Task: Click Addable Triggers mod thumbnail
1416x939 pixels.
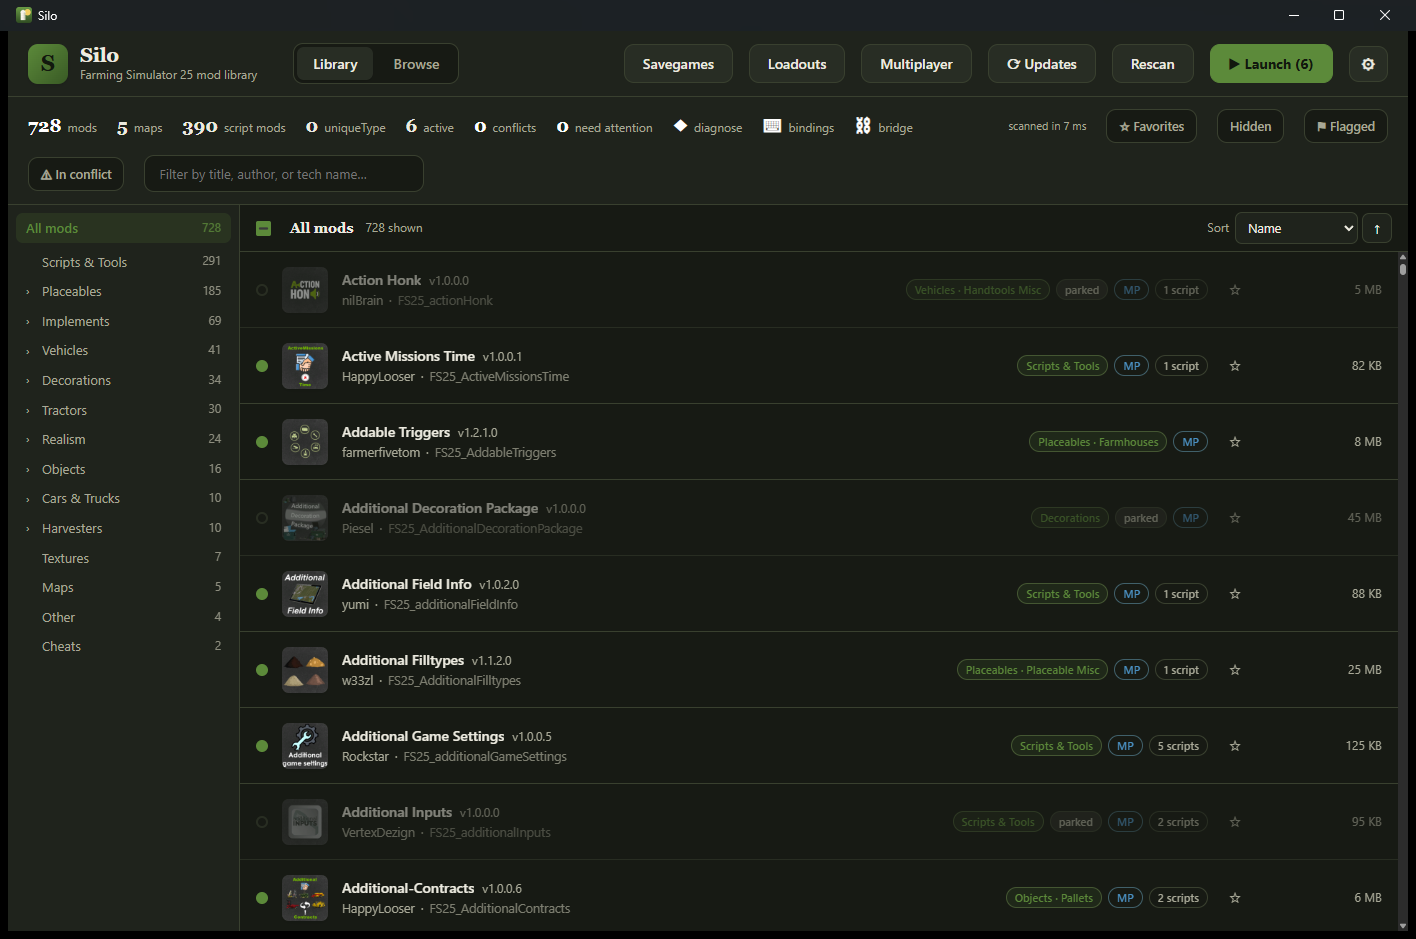Action: 305,442
